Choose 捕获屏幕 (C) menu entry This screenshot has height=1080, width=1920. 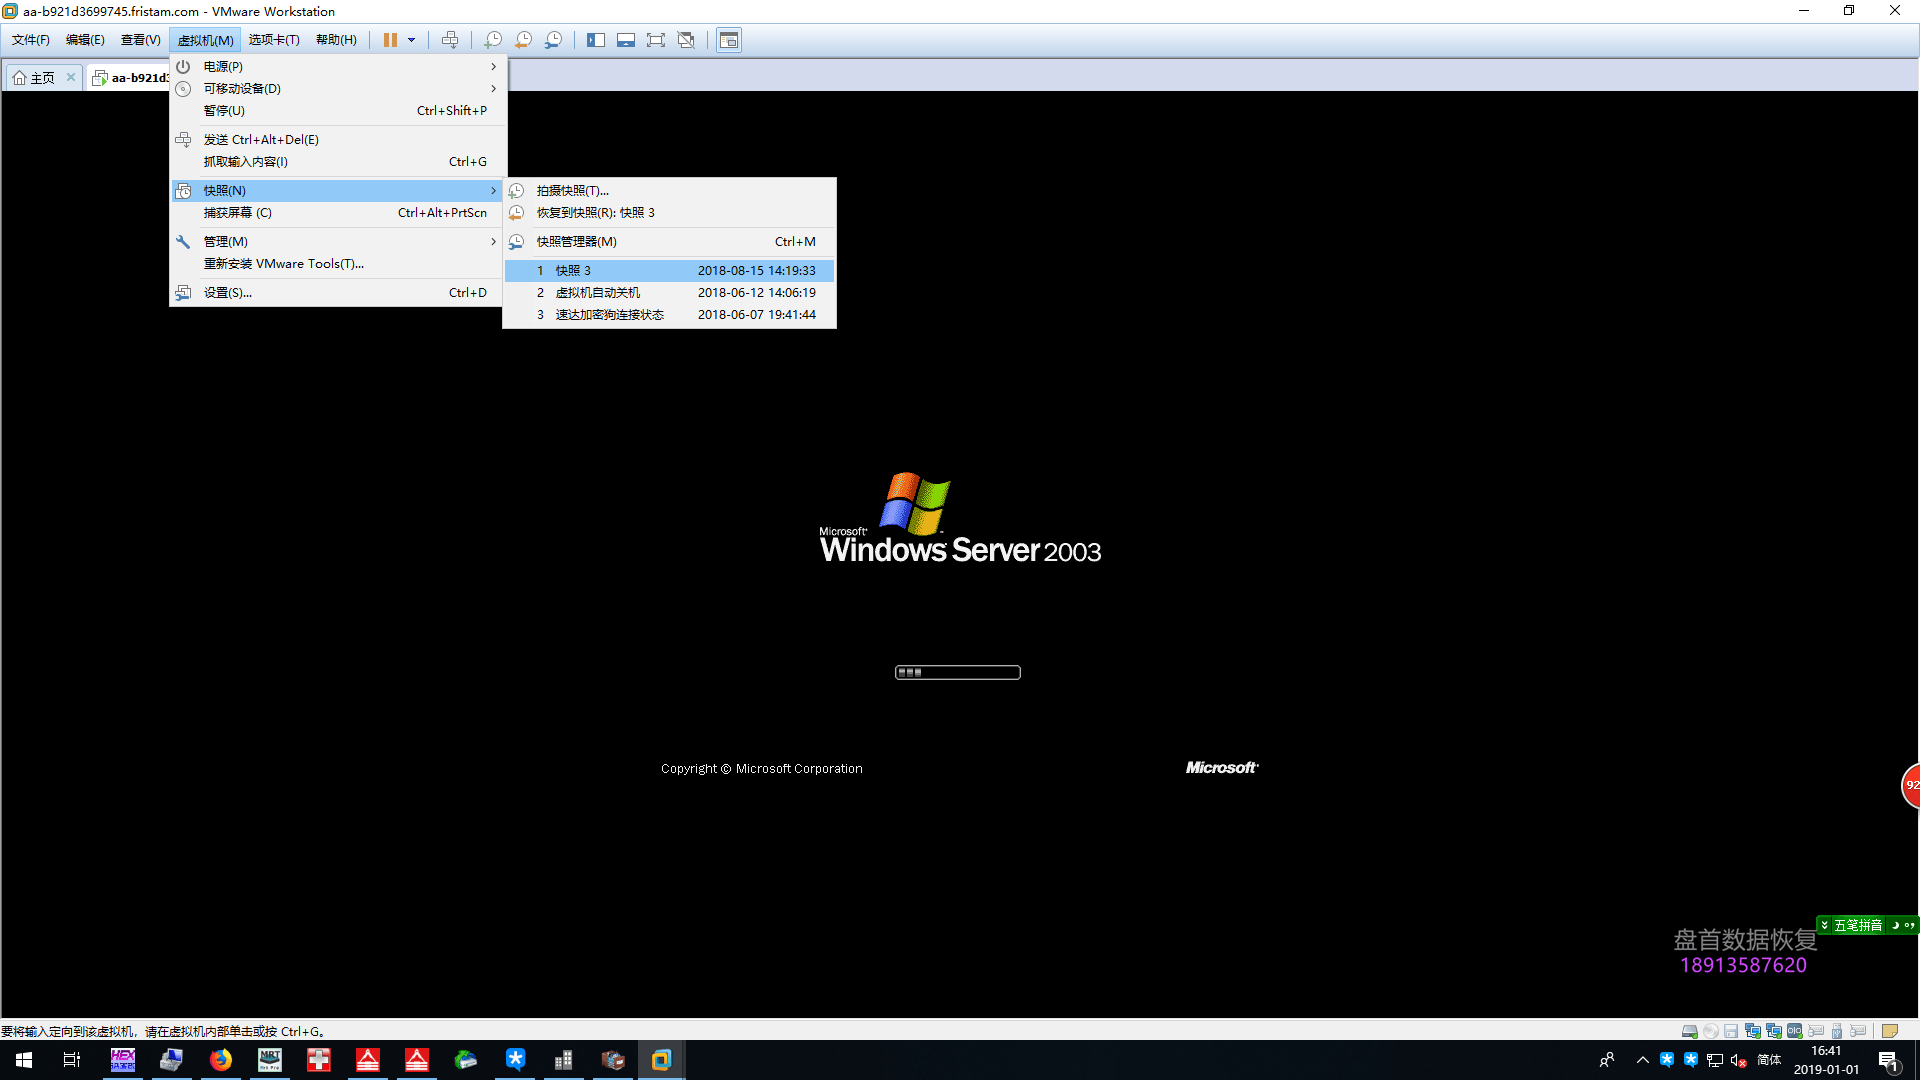pos(338,212)
